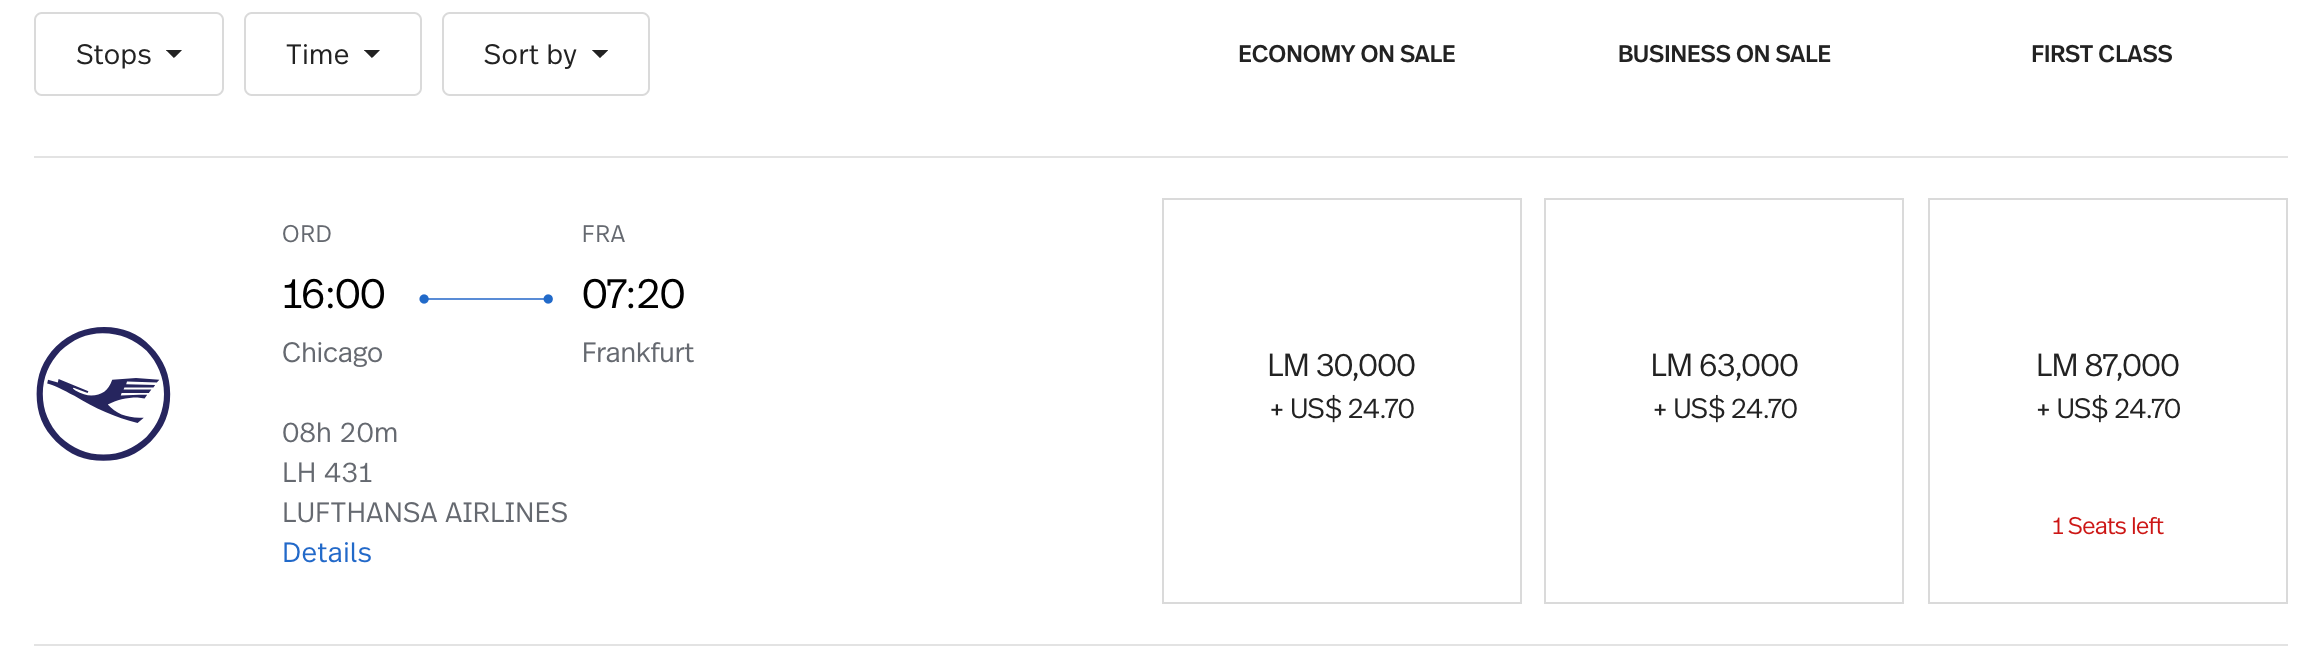
Task: Choose the LM 30,000 economy fare
Action: click(1341, 400)
